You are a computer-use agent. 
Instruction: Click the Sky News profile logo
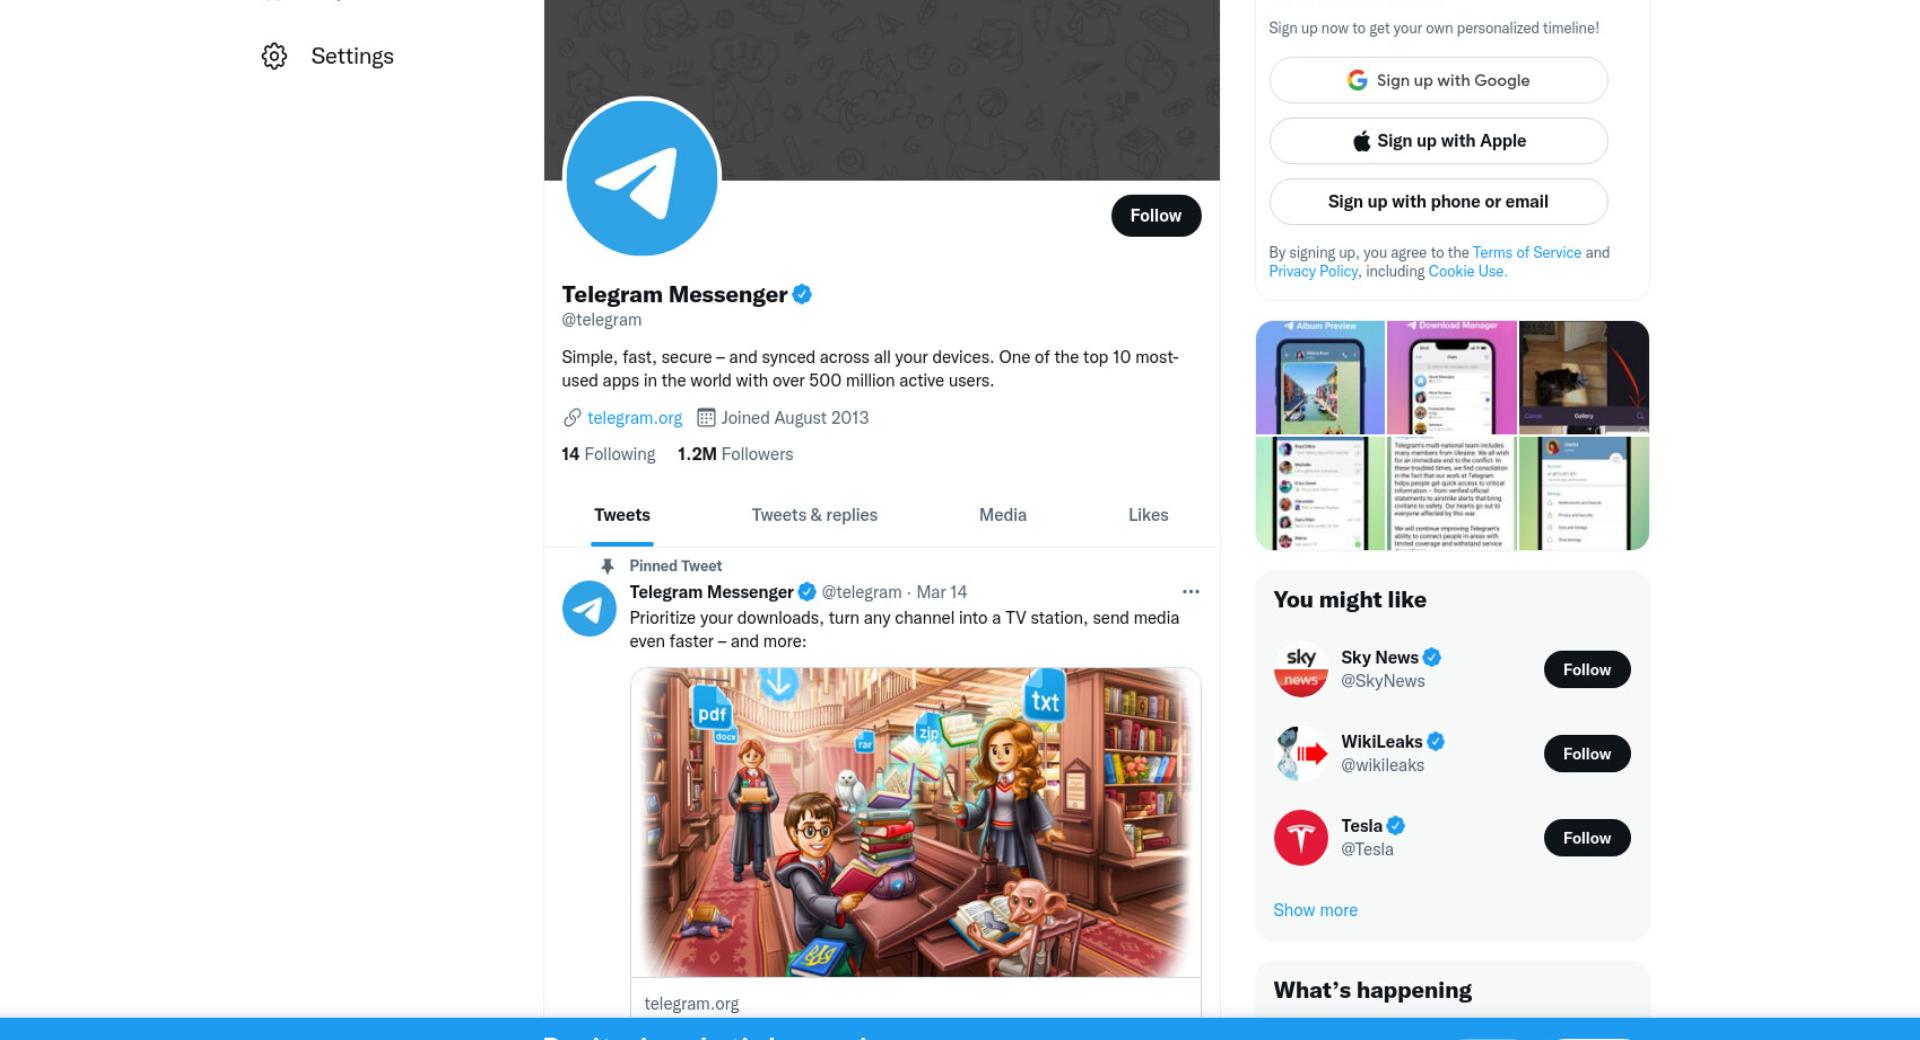pyautogui.click(x=1300, y=670)
